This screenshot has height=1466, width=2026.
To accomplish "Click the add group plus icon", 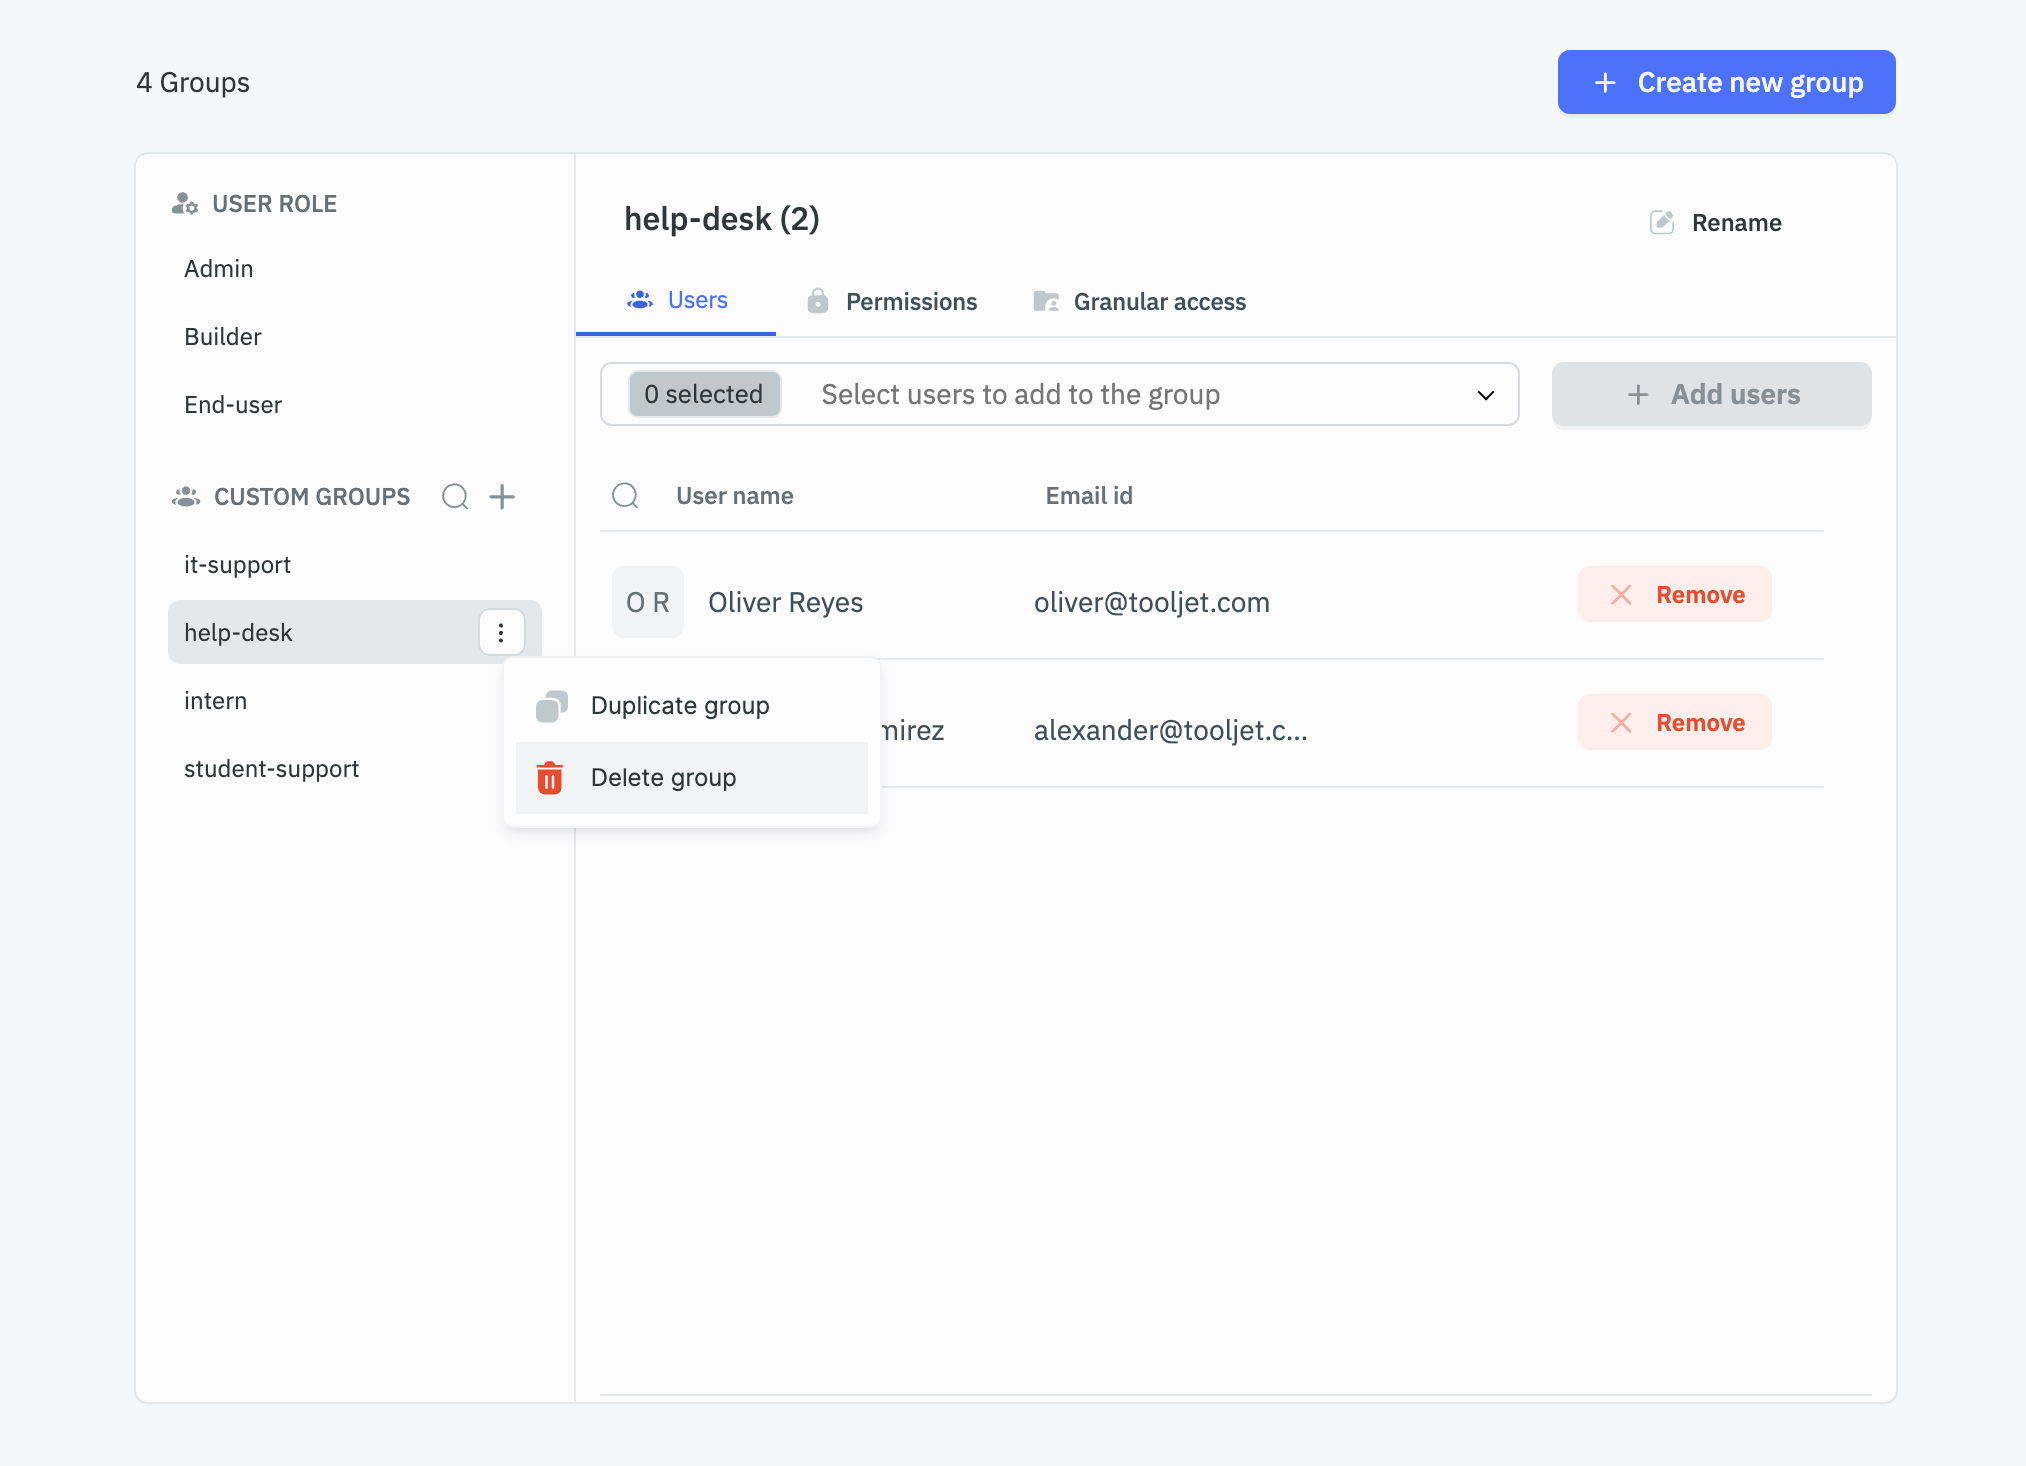I will tap(502, 494).
